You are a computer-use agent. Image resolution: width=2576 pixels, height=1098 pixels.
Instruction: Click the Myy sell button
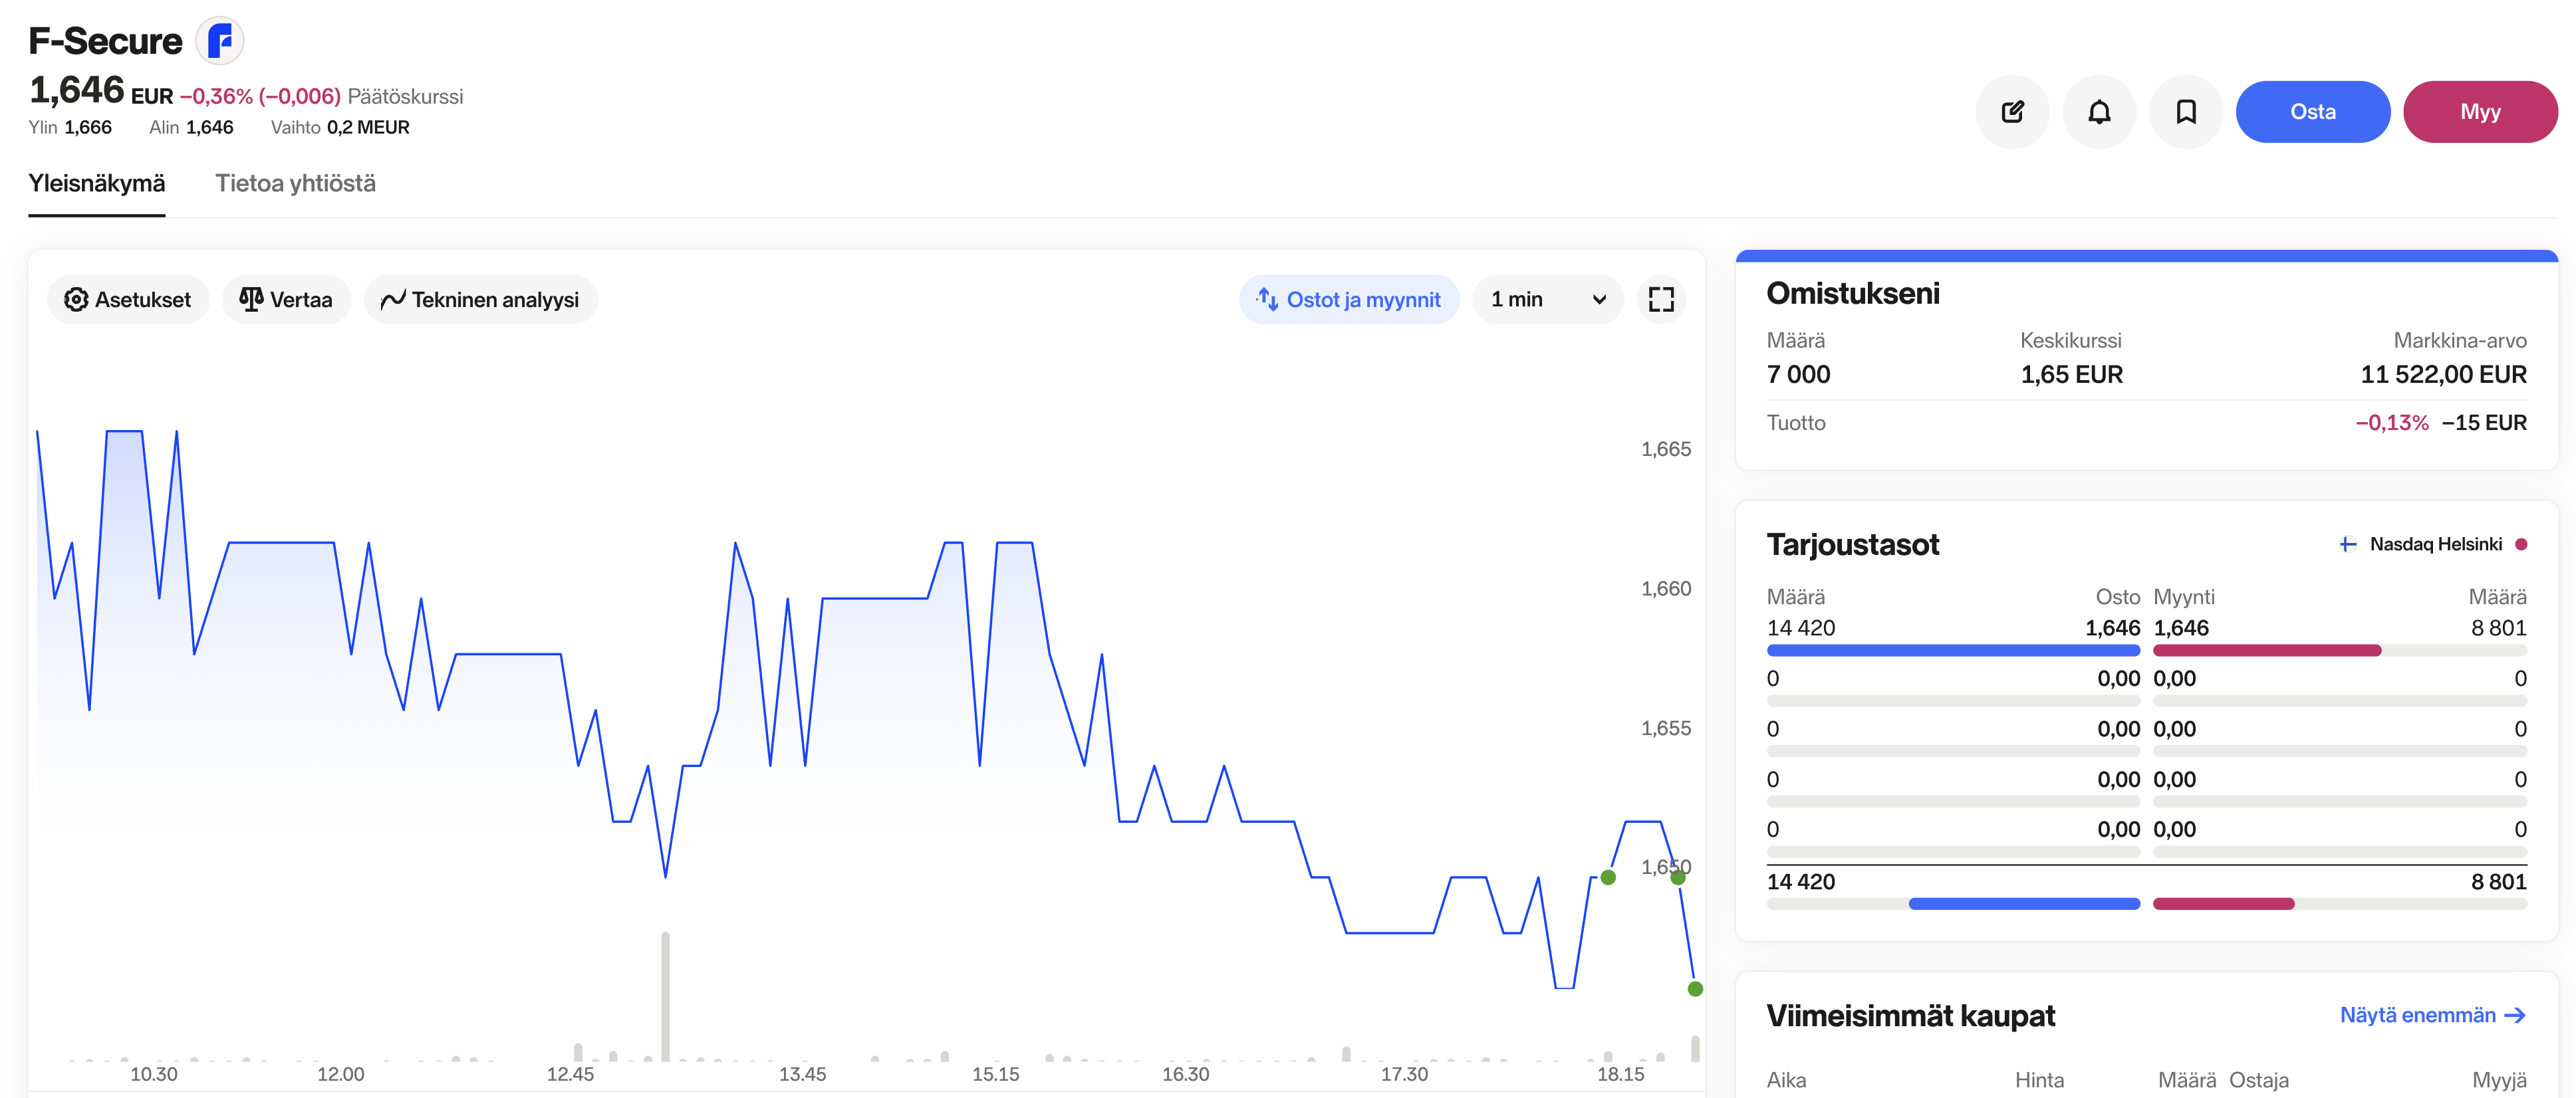[2480, 112]
